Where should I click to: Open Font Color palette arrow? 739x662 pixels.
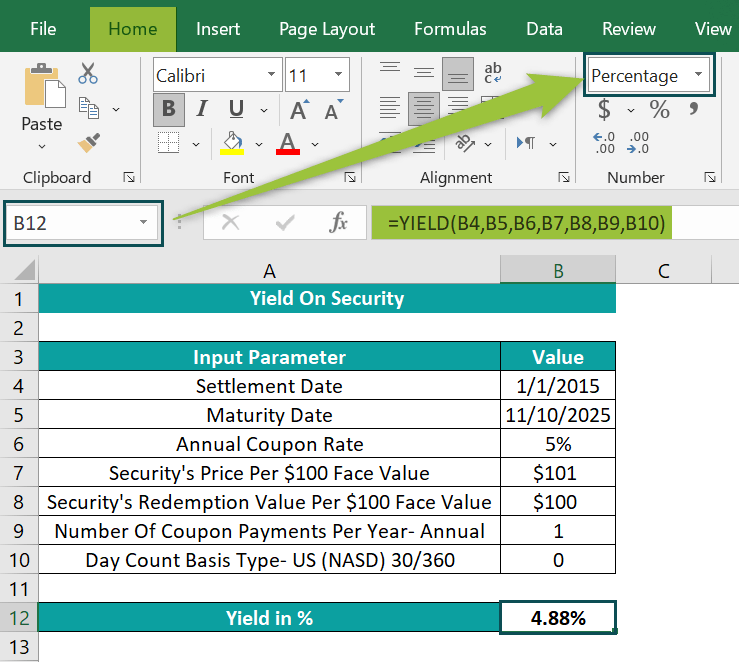(x=315, y=144)
